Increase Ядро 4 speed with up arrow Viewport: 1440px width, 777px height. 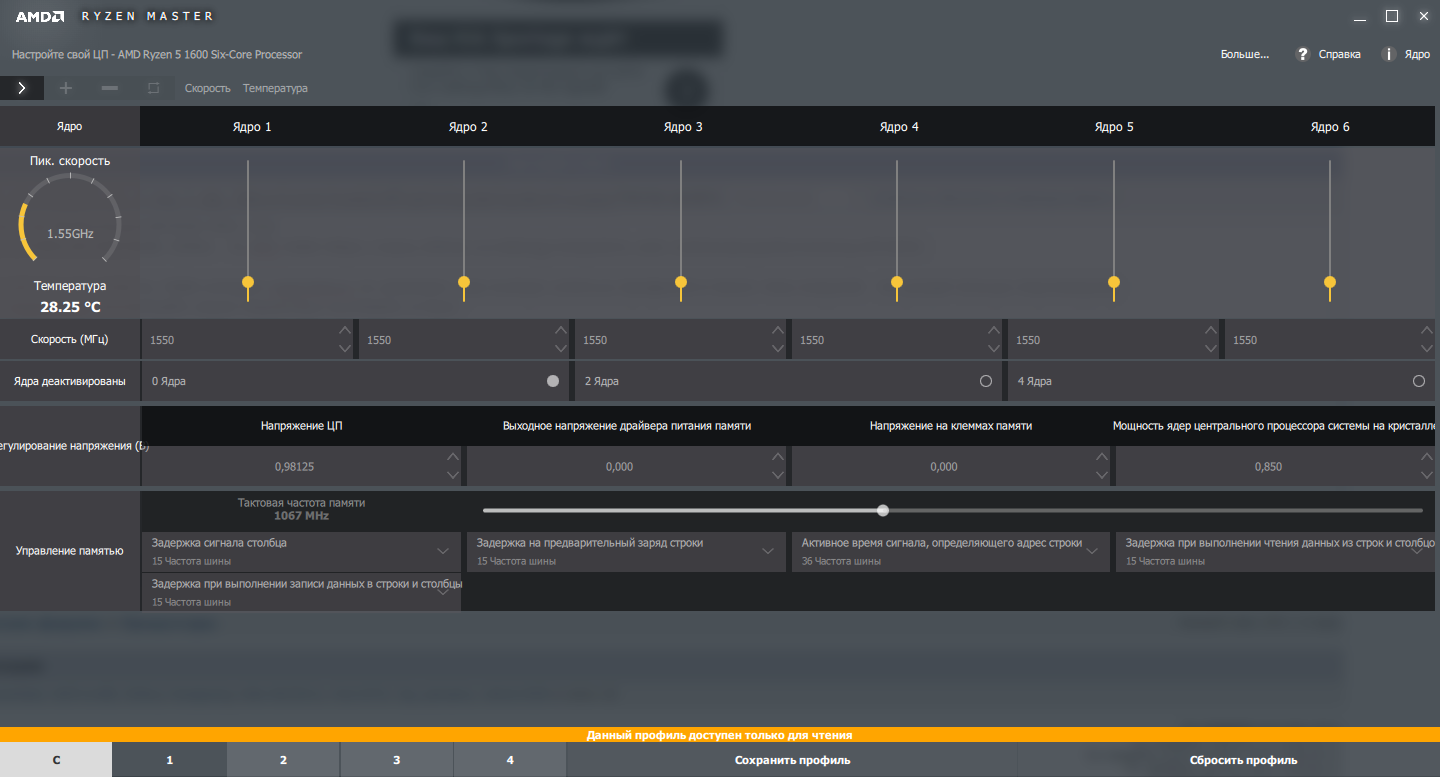(994, 330)
